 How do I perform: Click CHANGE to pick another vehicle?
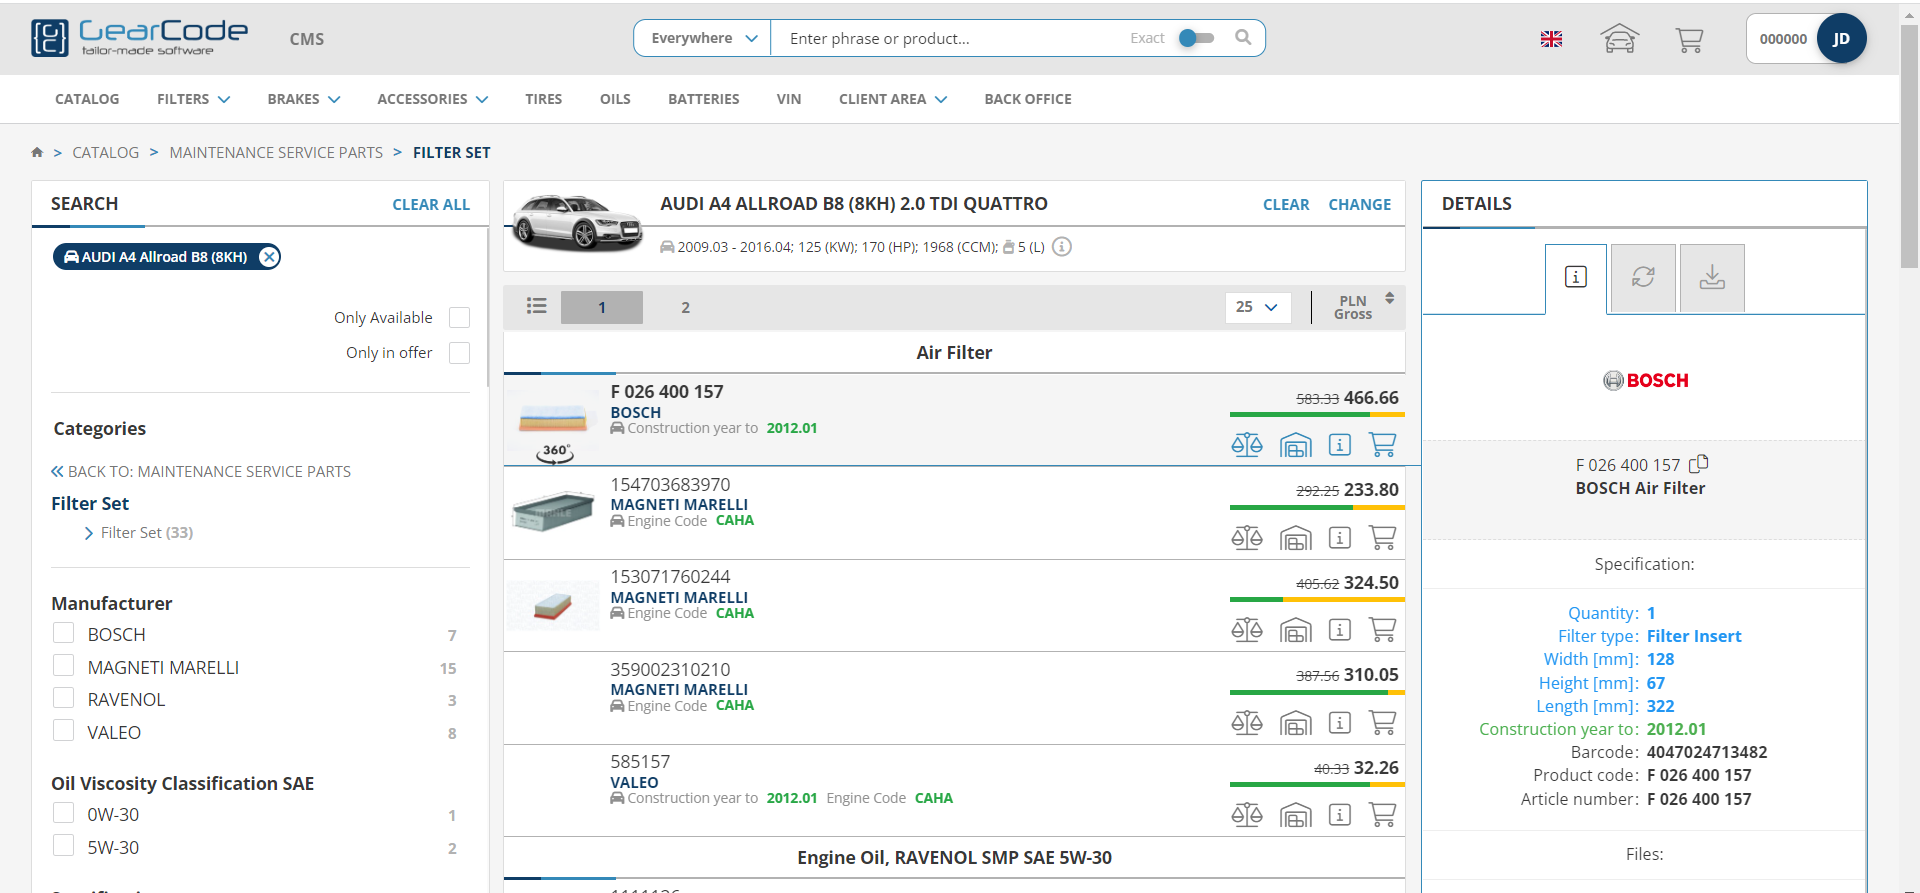[x=1359, y=204]
